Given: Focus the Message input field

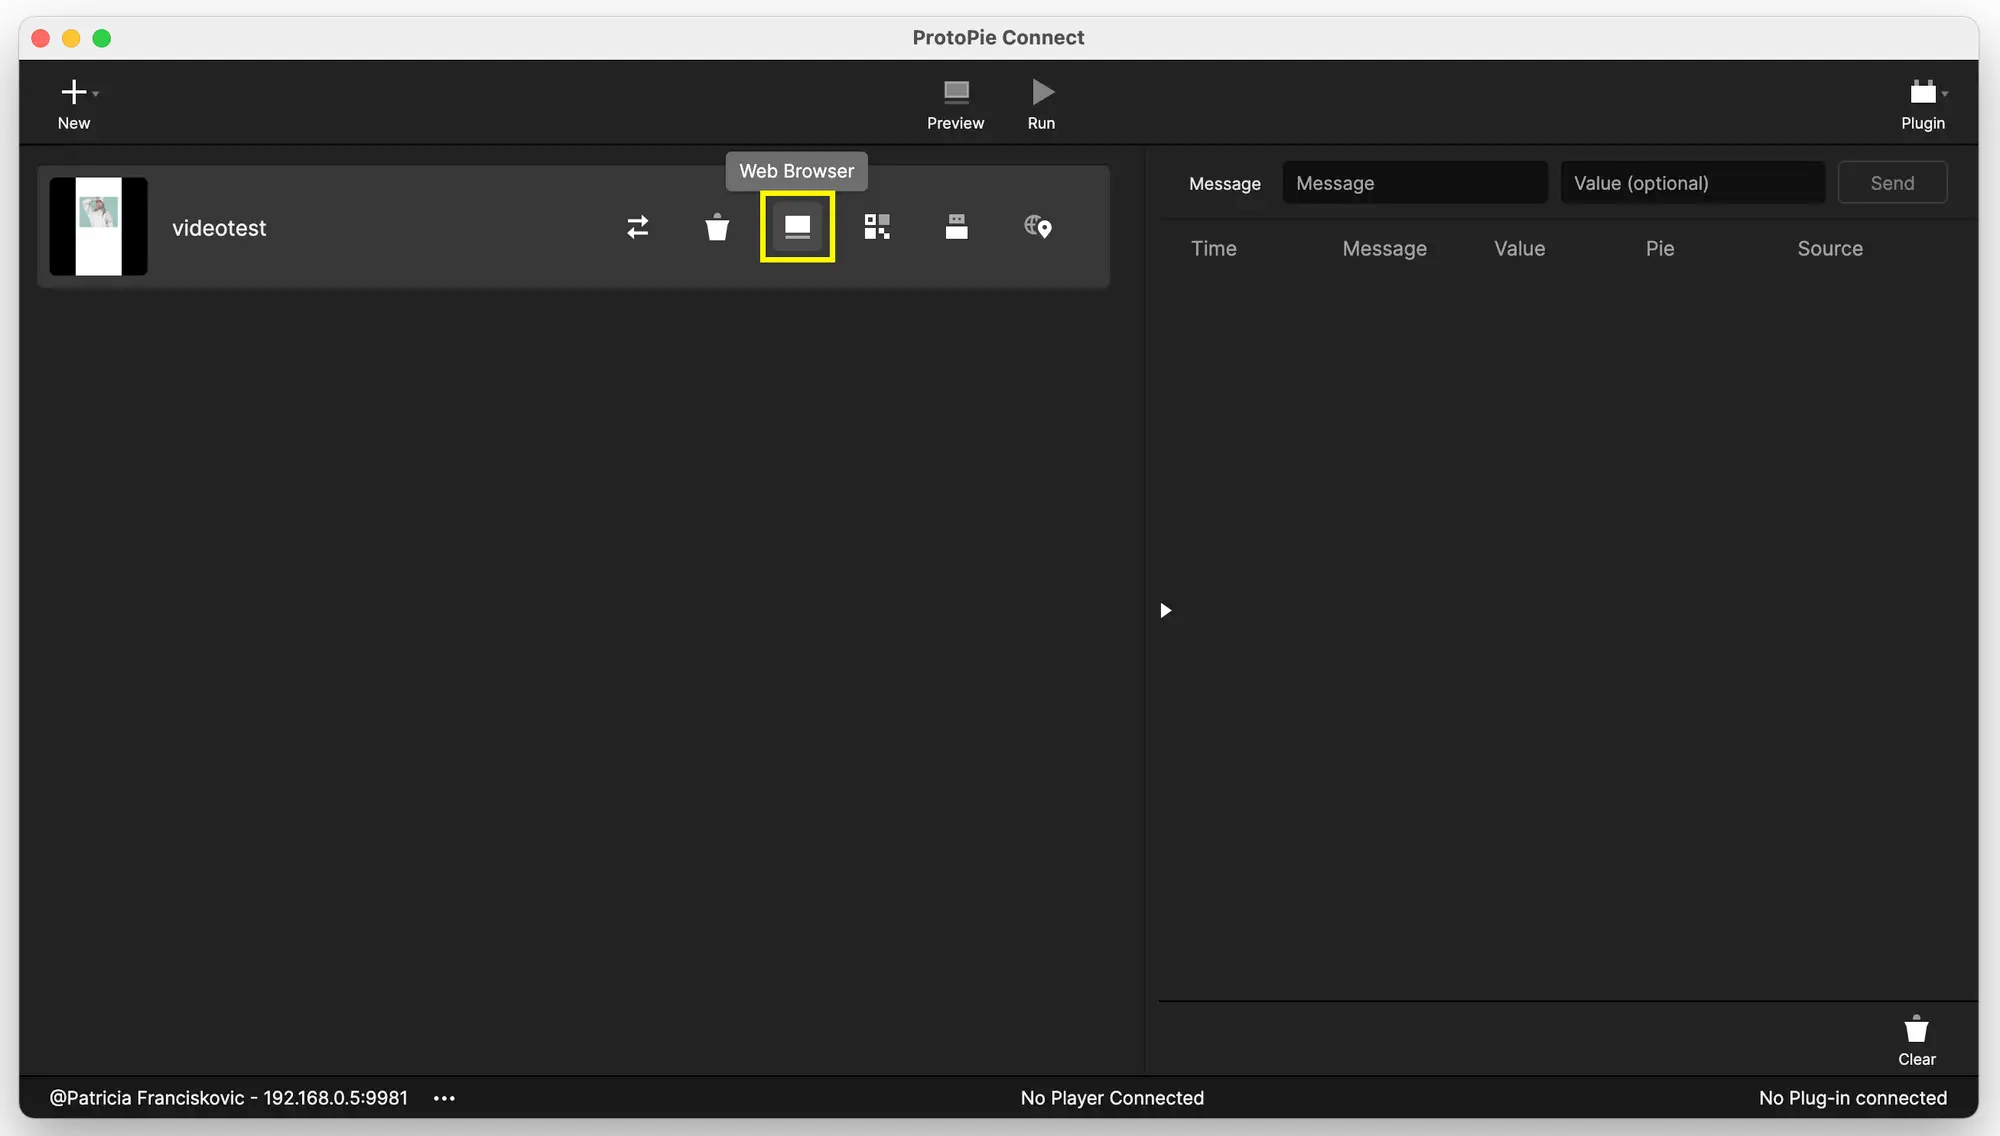Looking at the screenshot, I should point(1414,183).
